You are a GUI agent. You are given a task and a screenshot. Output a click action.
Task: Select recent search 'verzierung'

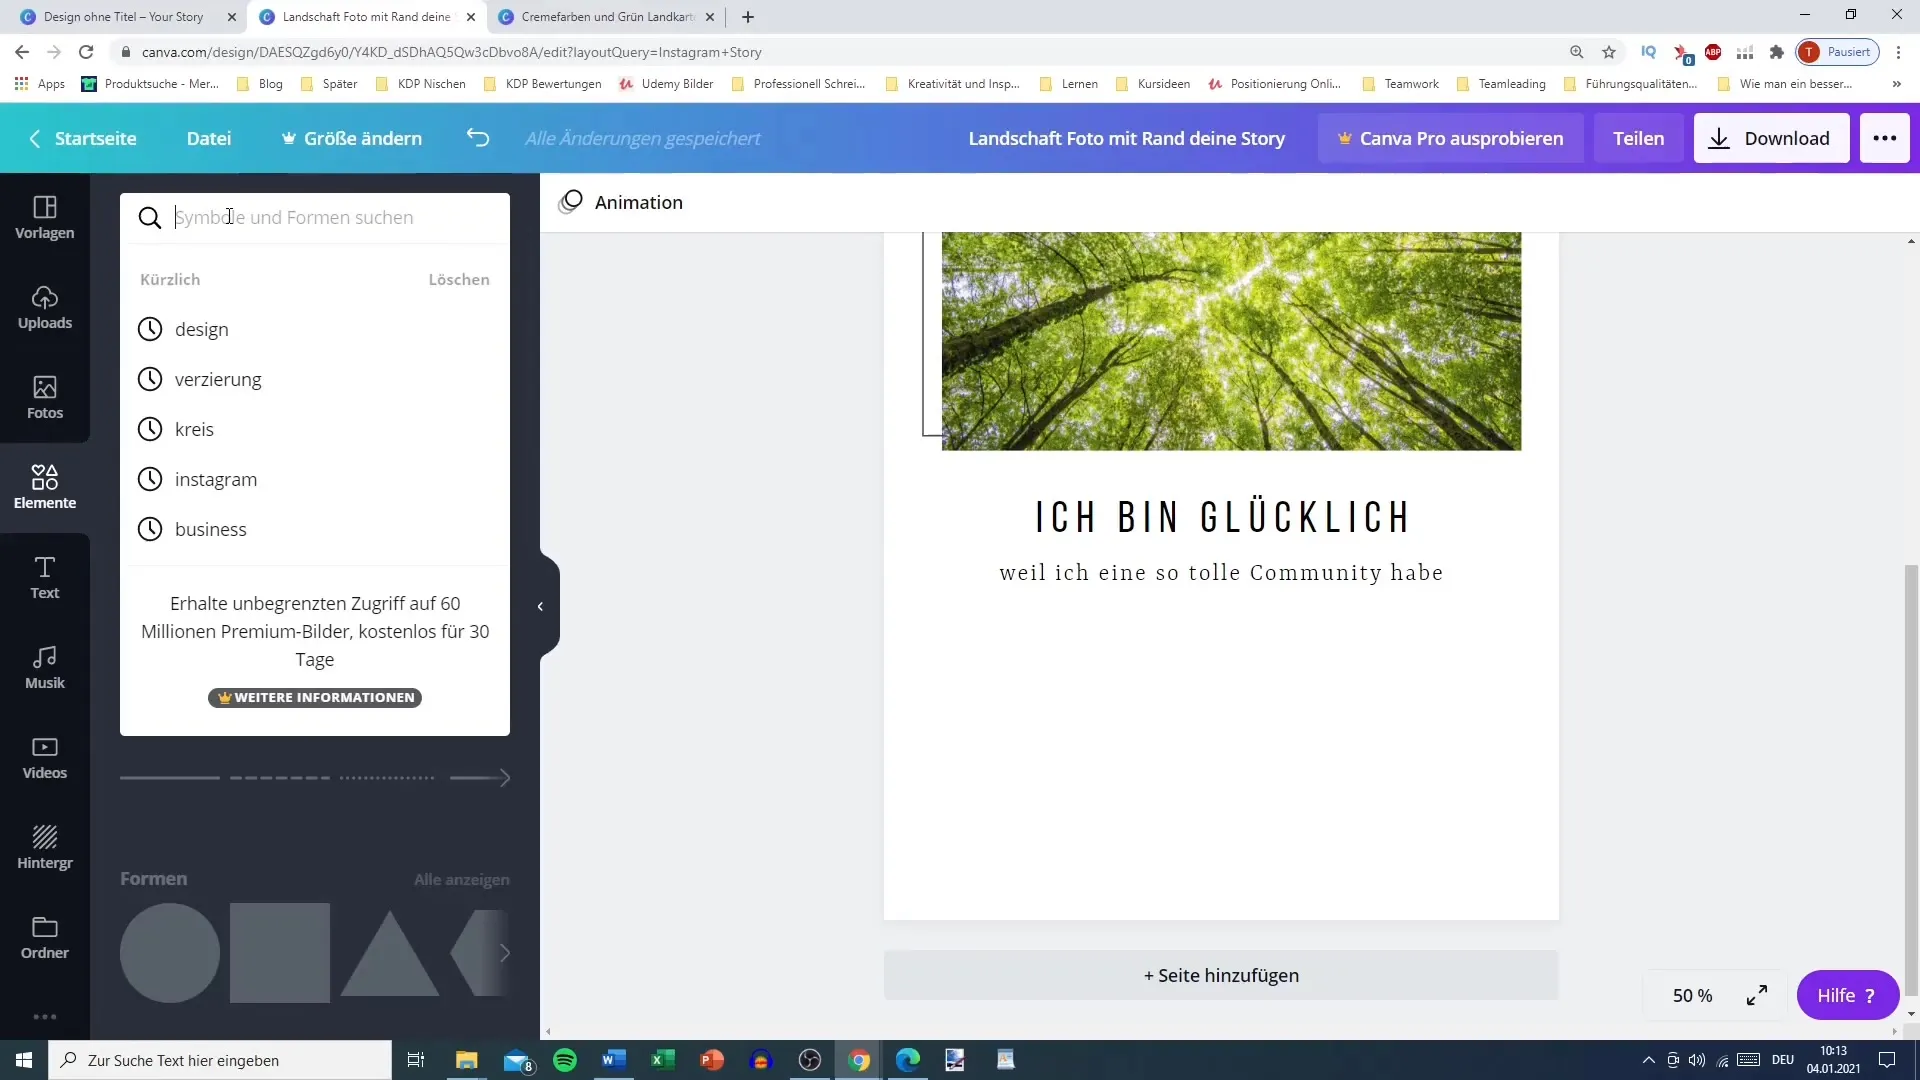coord(315,379)
